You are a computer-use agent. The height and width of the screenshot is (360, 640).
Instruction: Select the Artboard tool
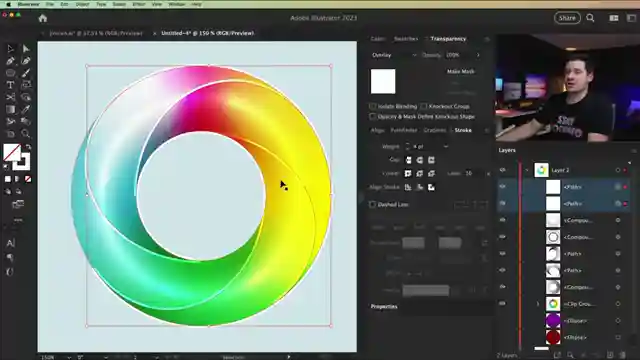(x=10, y=133)
